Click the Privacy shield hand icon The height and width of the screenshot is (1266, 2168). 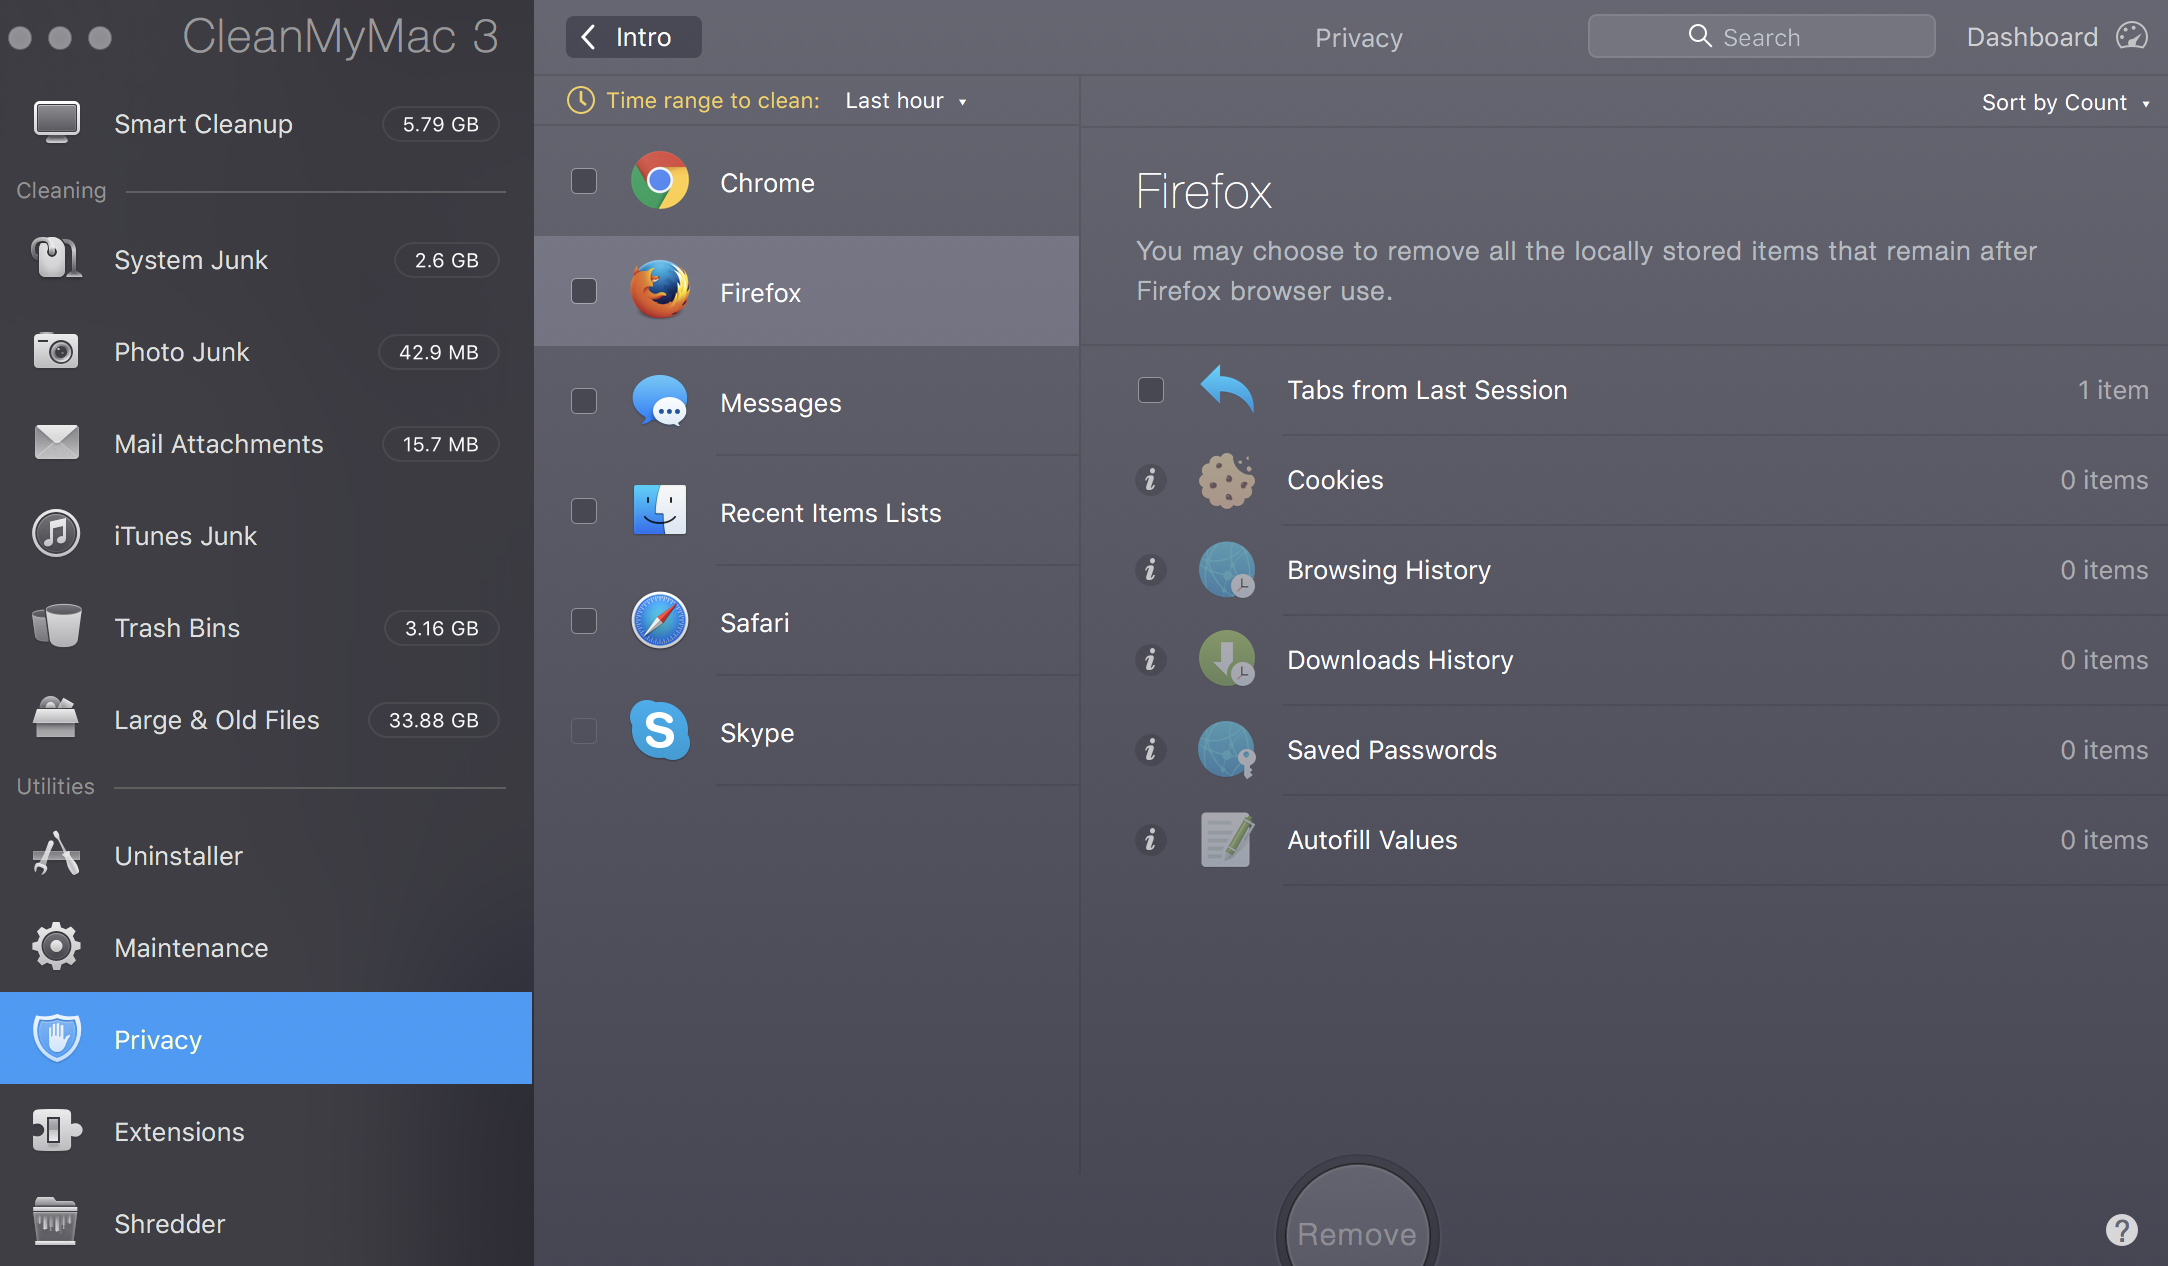click(x=57, y=1038)
